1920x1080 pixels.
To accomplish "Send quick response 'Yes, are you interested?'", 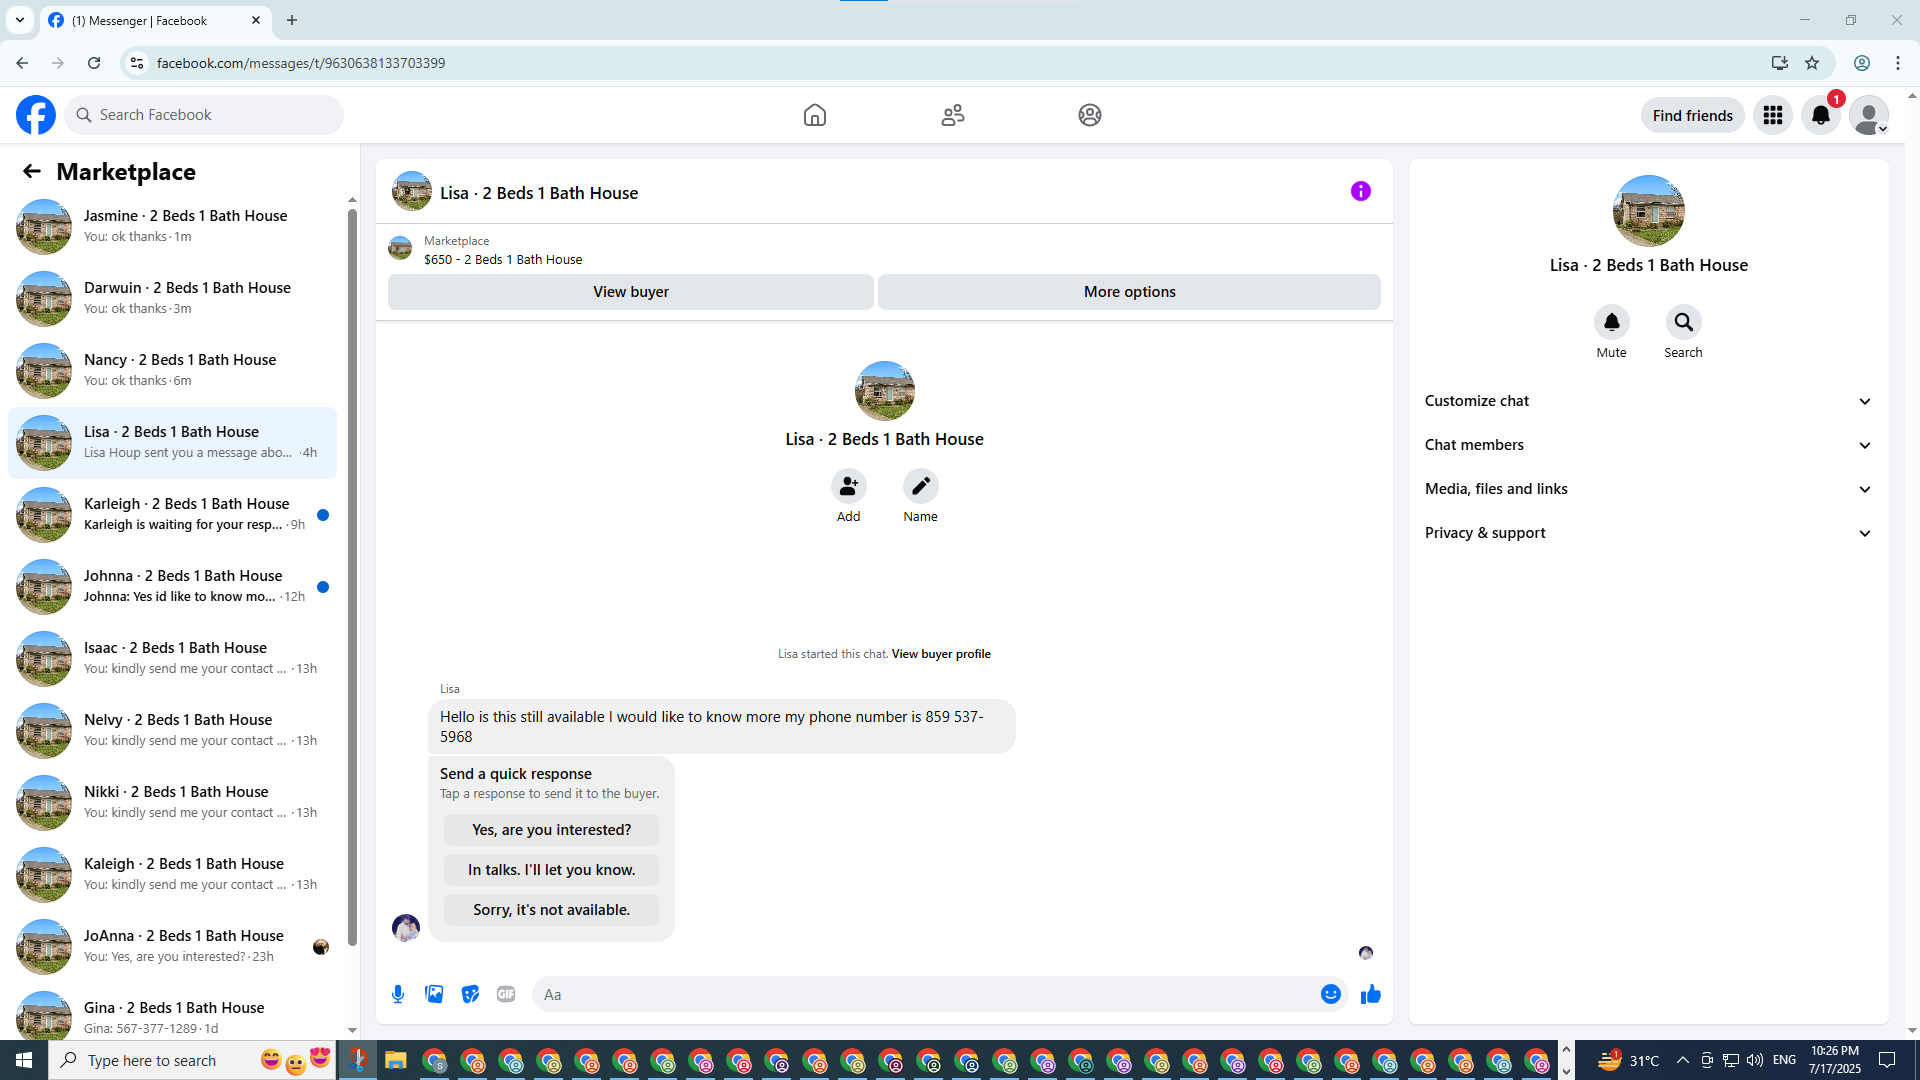I will pos(551,830).
